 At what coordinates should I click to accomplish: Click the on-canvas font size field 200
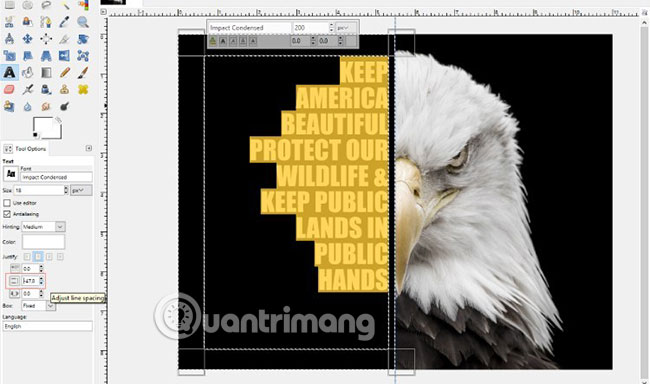(x=310, y=28)
